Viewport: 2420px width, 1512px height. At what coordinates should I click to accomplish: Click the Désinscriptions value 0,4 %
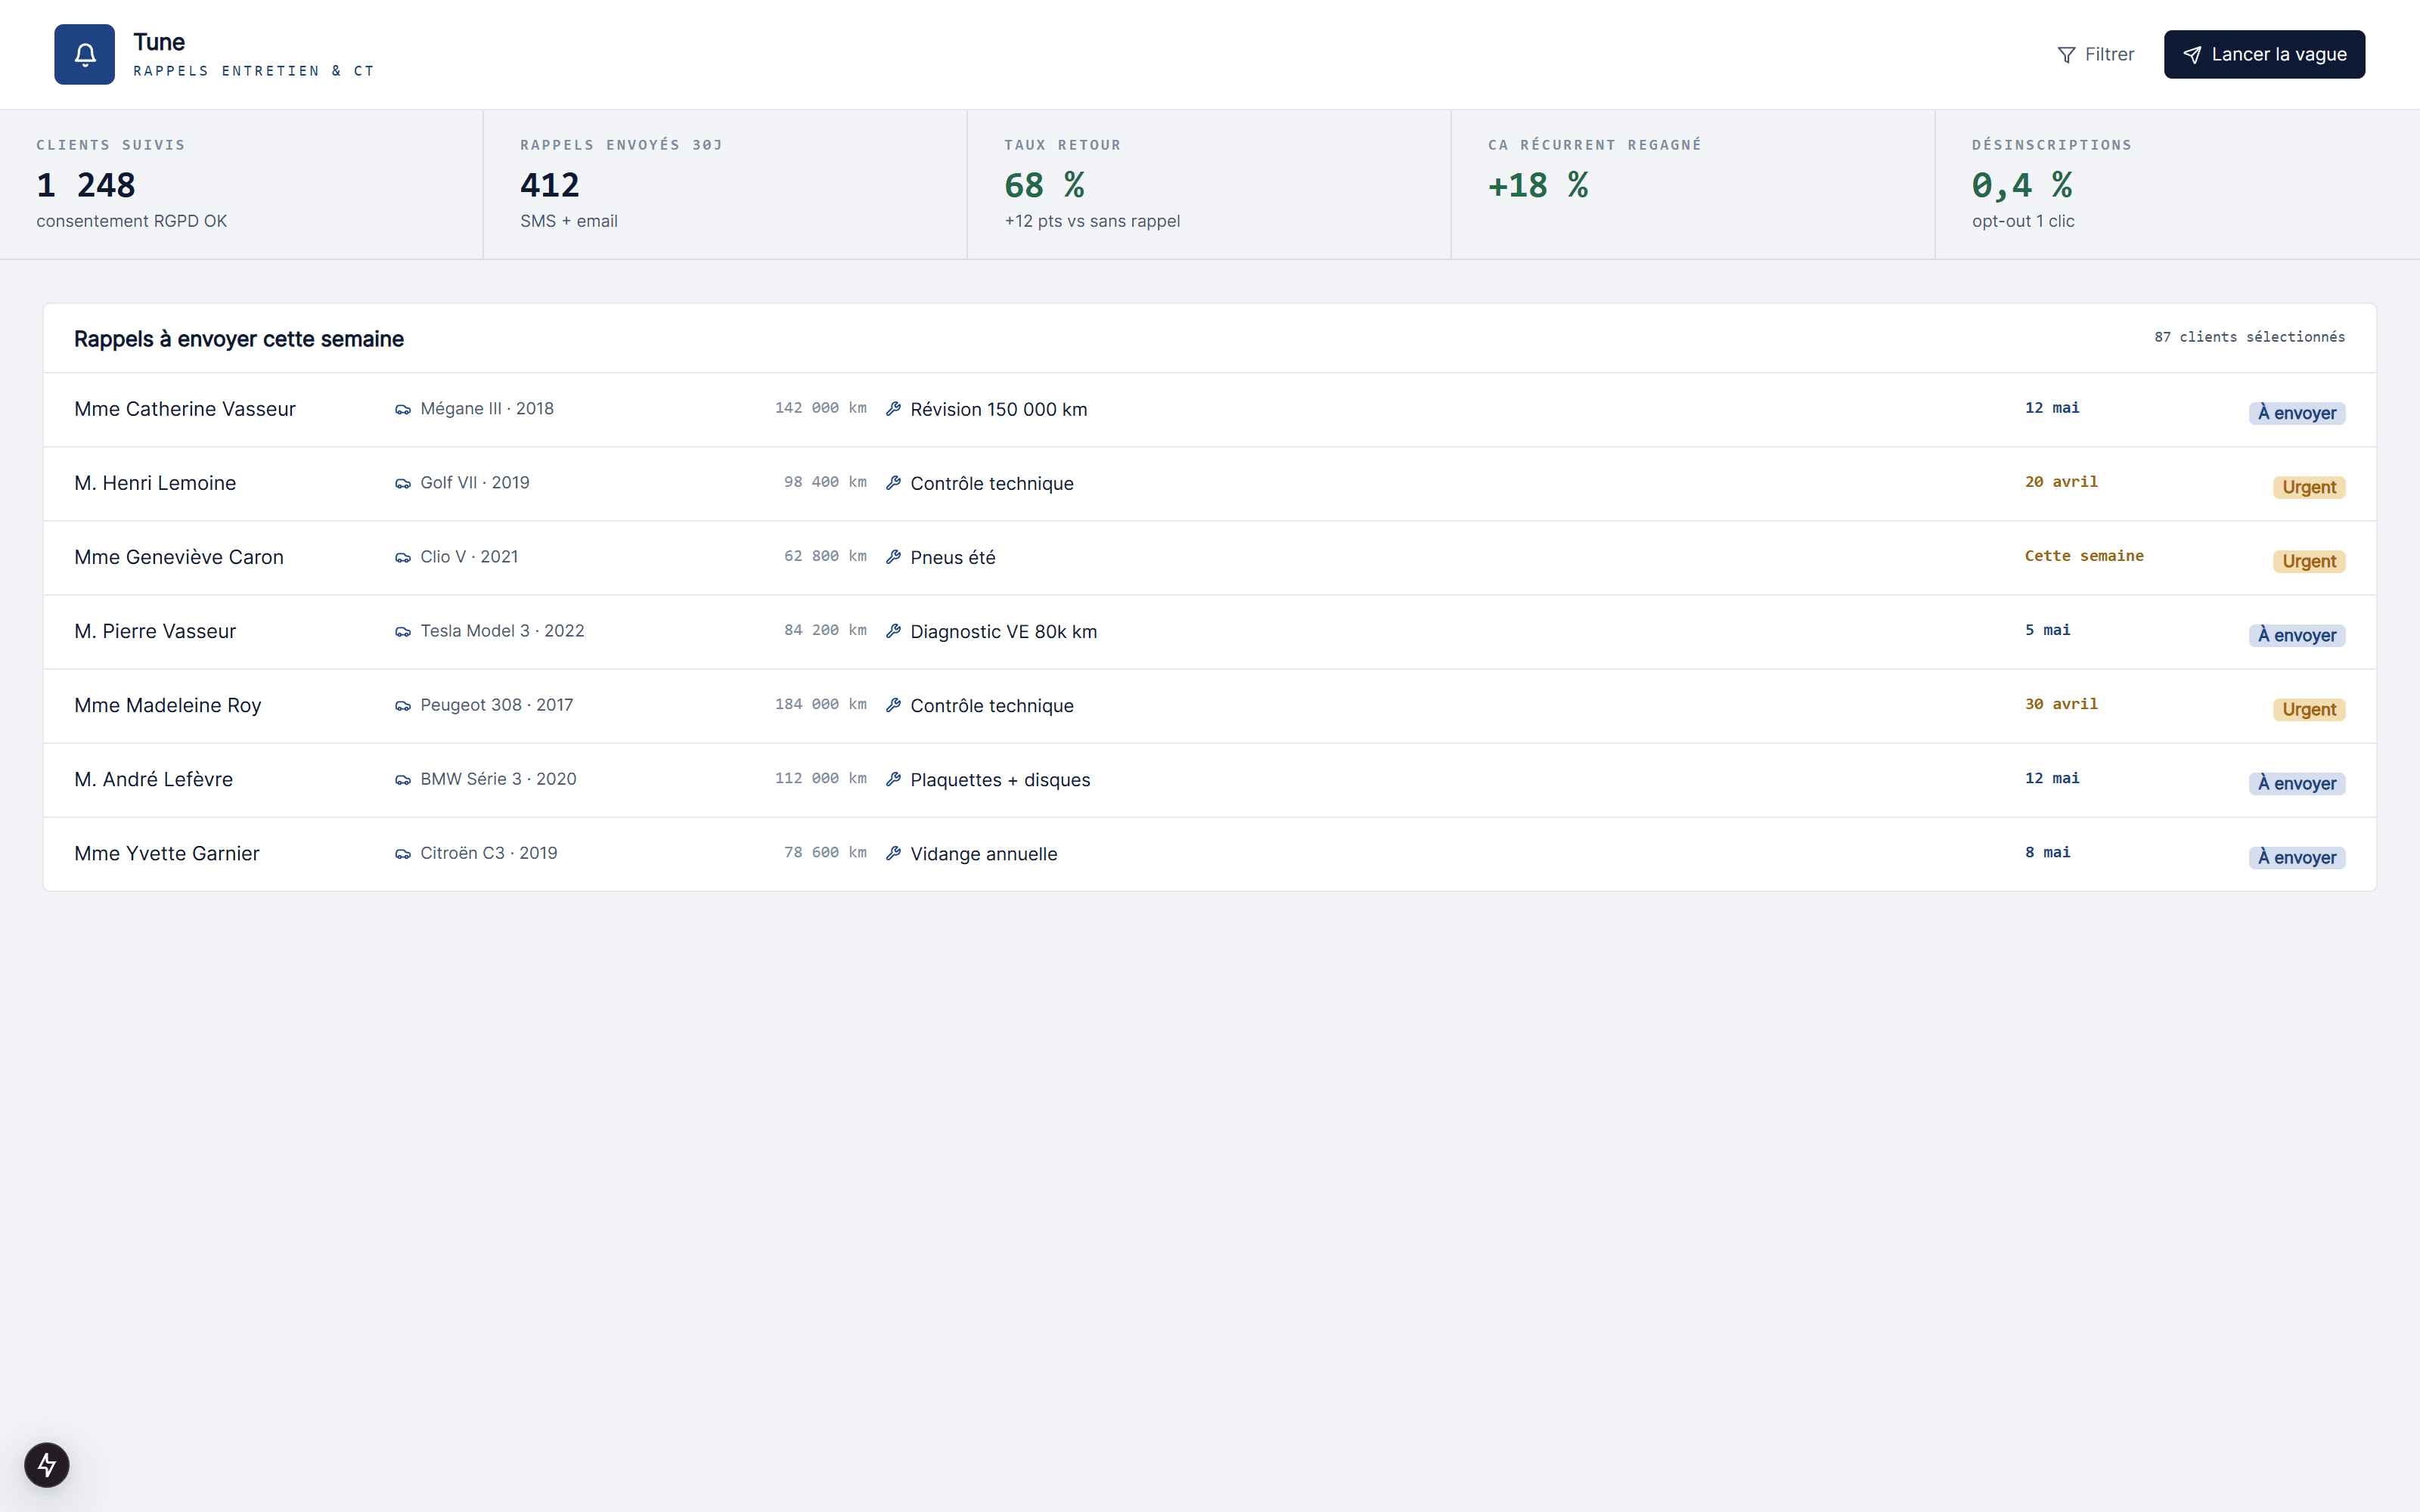pyautogui.click(x=2022, y=185)
